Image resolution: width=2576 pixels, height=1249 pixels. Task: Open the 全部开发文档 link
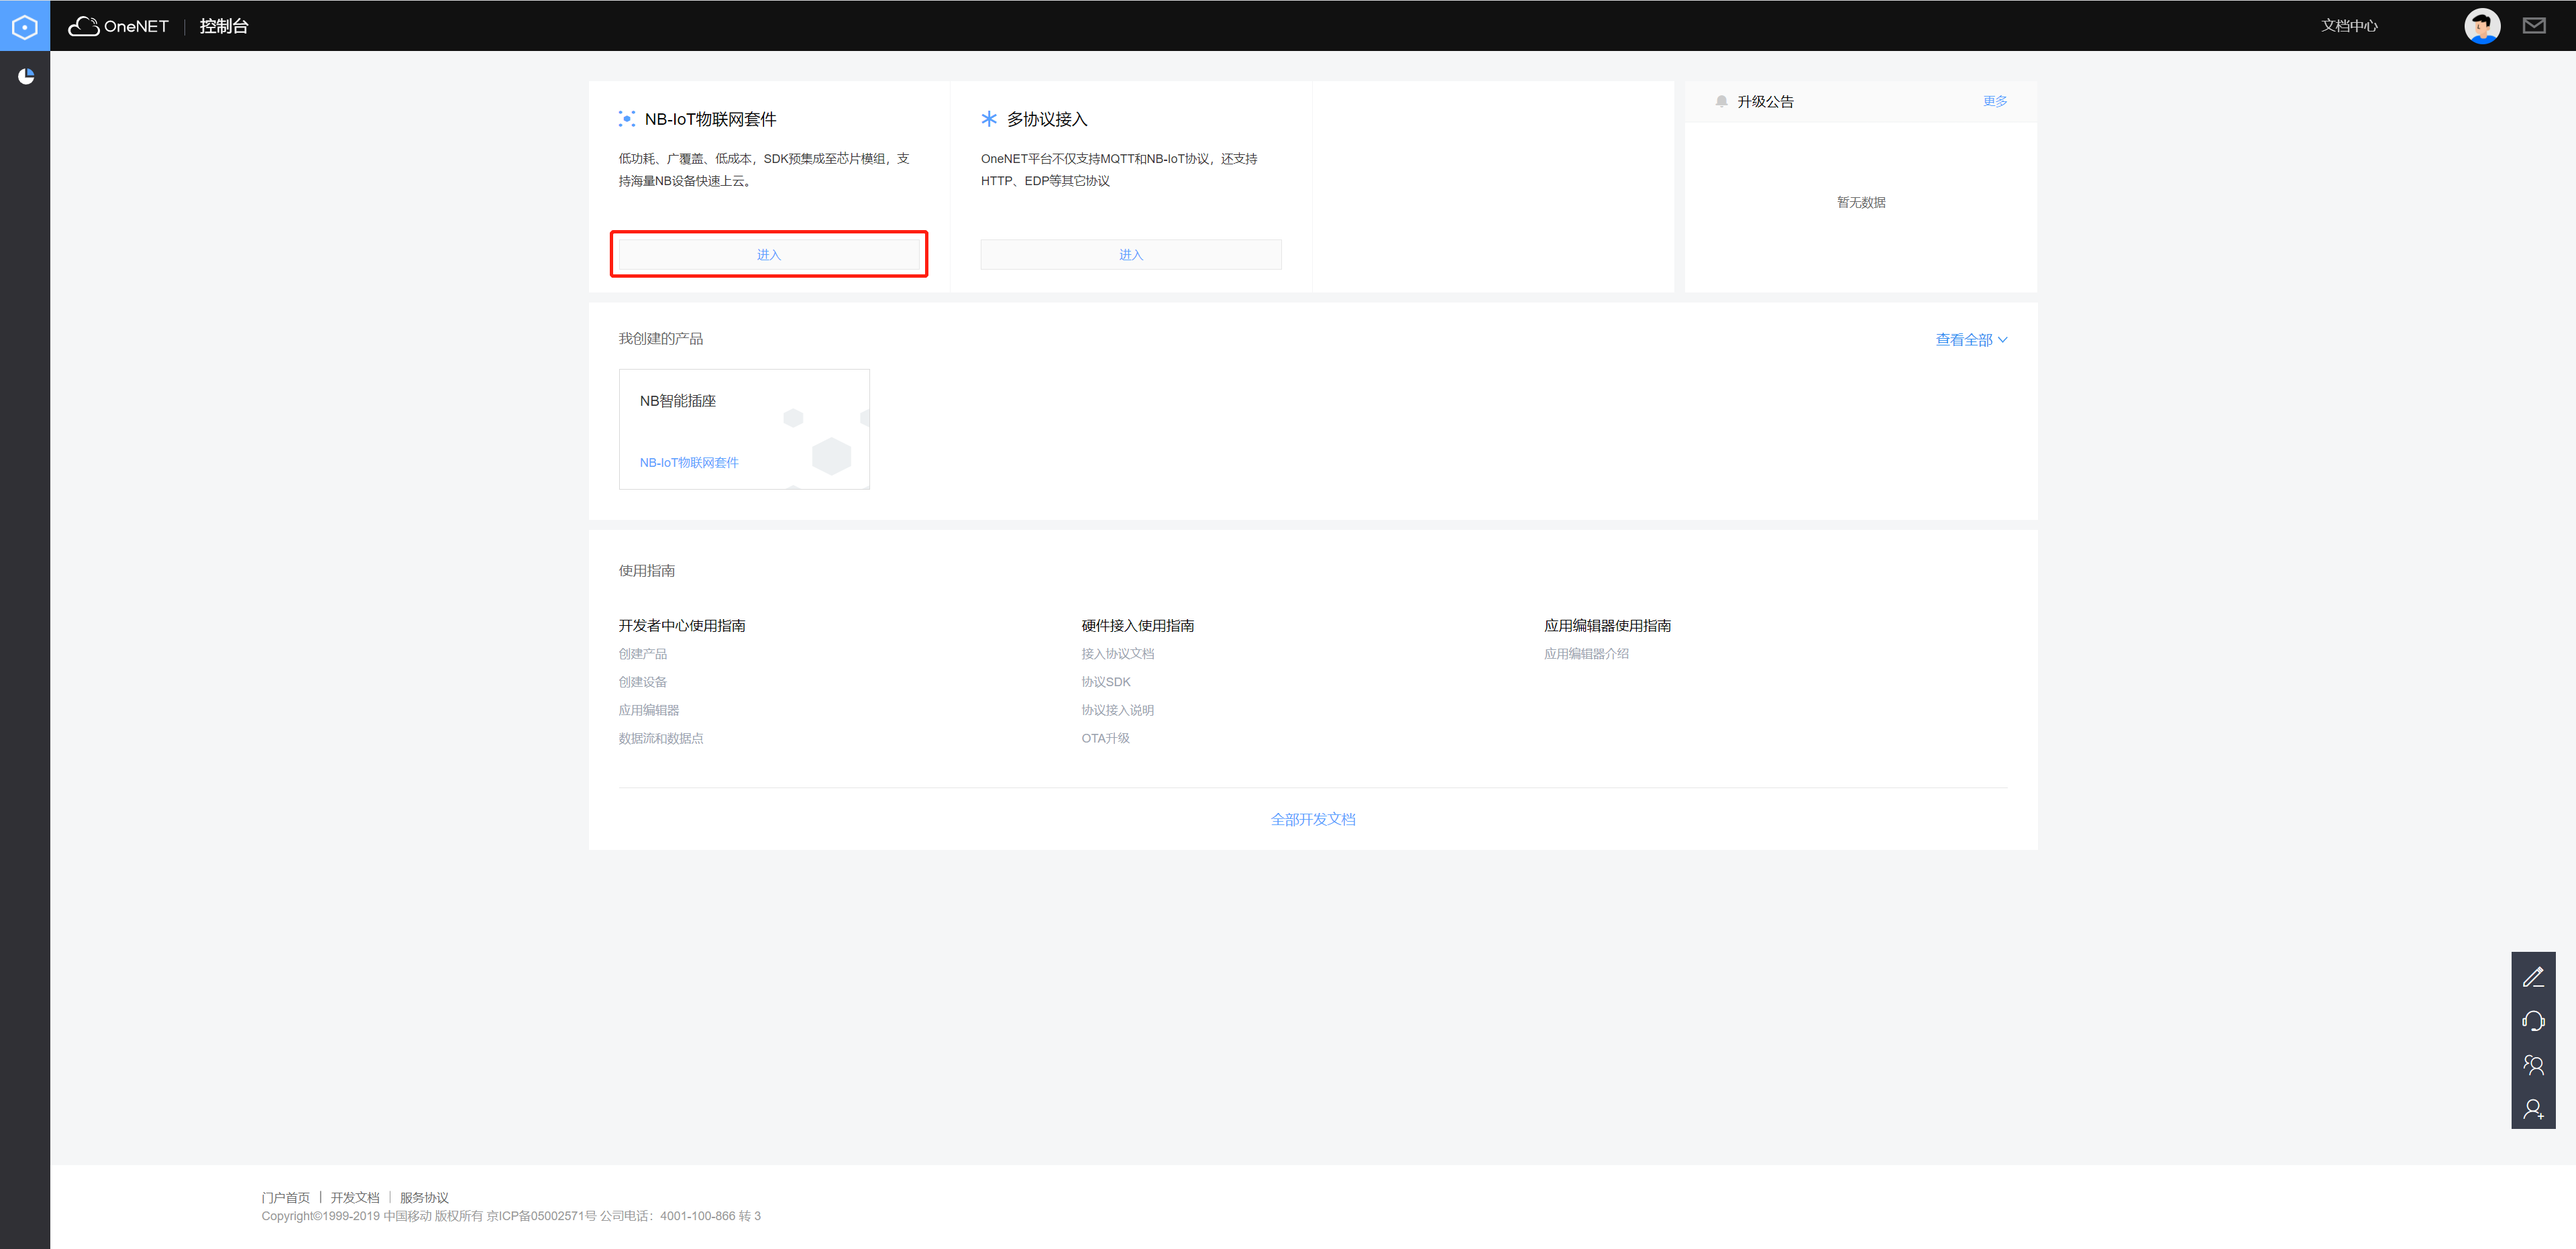[x=1312, y=819]
